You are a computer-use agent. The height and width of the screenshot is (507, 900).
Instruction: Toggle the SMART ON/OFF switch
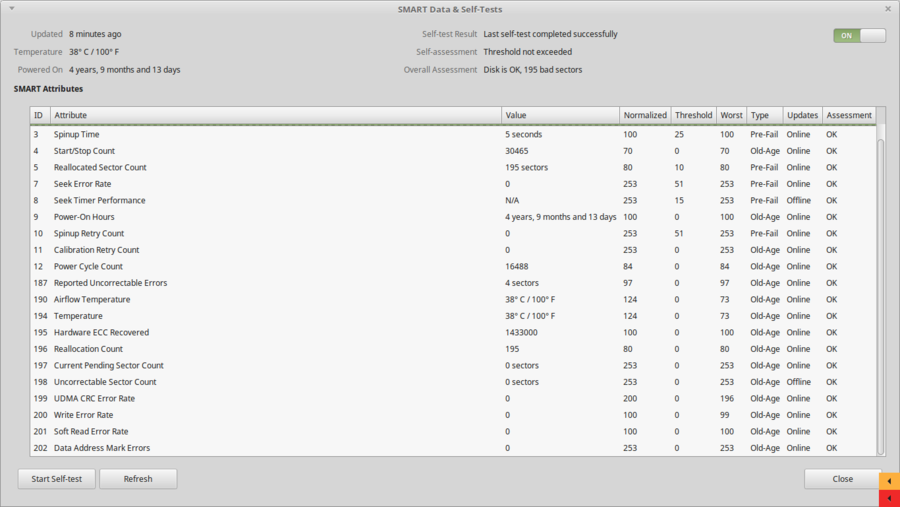(859, 36)
